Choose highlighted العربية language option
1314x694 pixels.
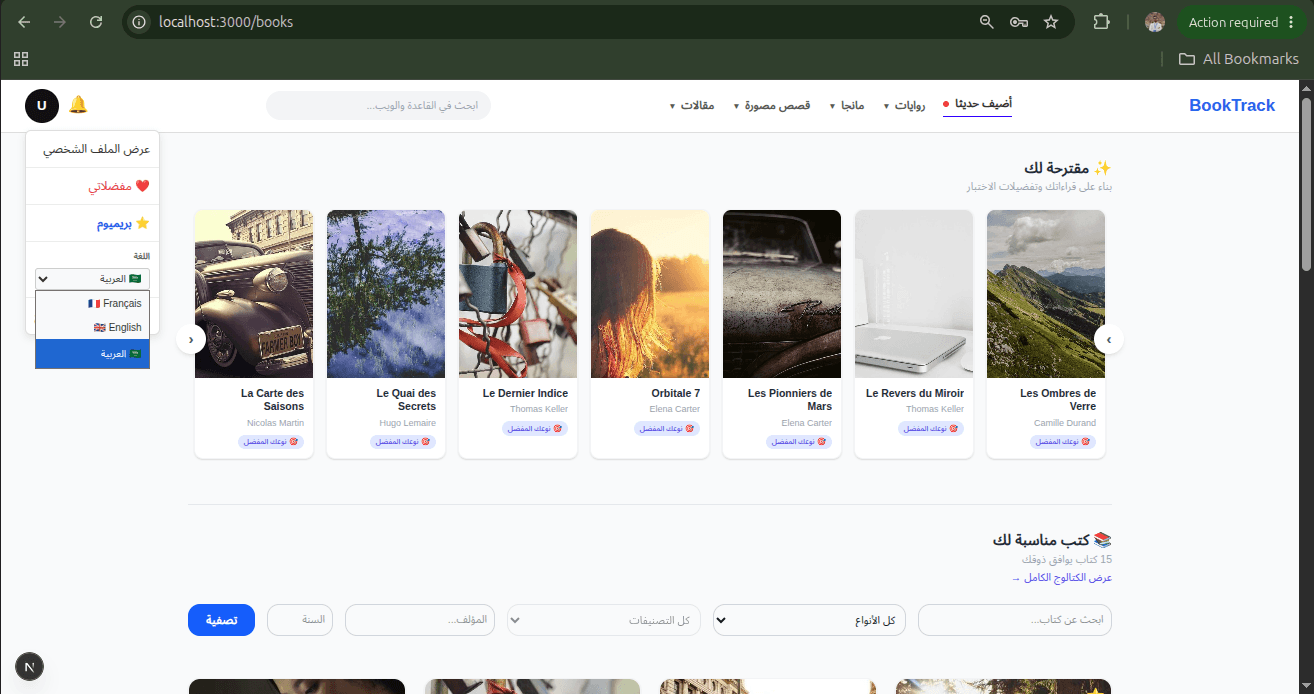click(92, 354)
